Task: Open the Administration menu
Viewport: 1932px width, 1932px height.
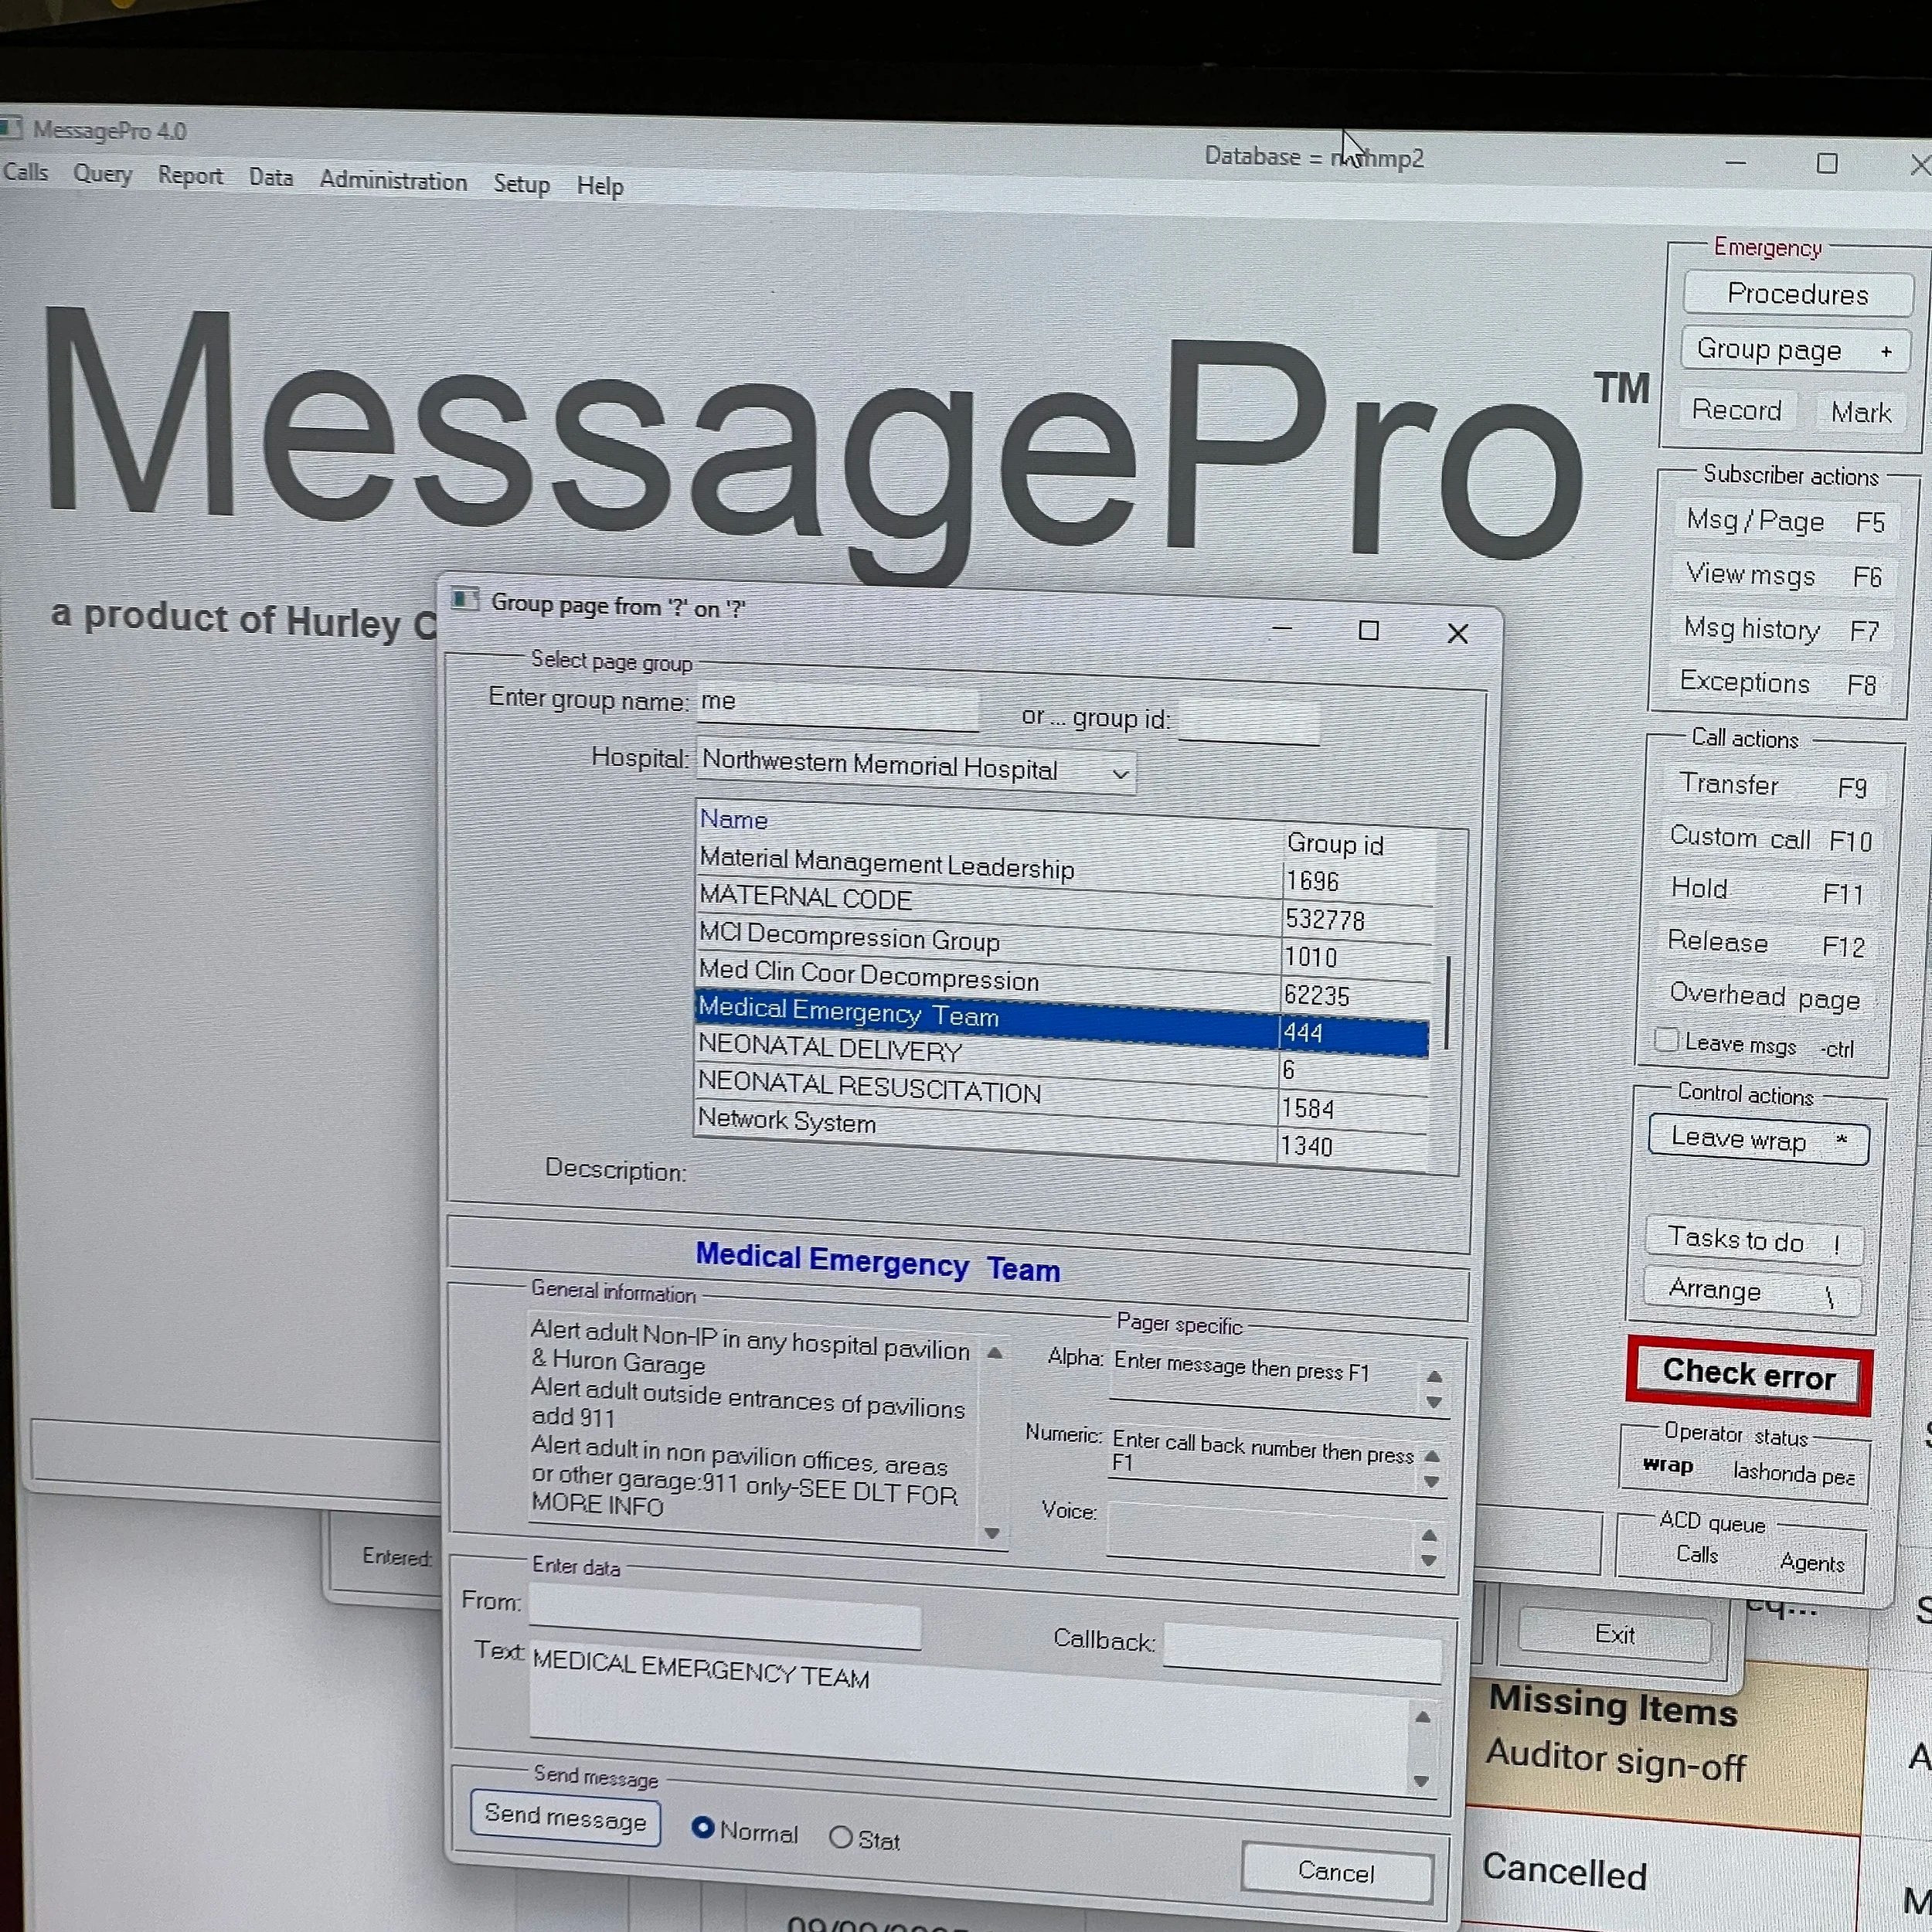Action: 393,181
